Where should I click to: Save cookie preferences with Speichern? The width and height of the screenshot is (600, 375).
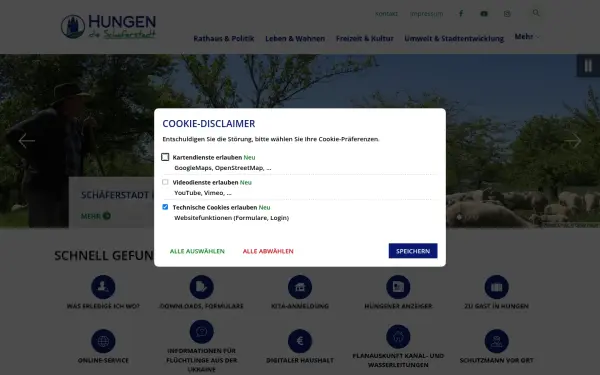(413, 251)
